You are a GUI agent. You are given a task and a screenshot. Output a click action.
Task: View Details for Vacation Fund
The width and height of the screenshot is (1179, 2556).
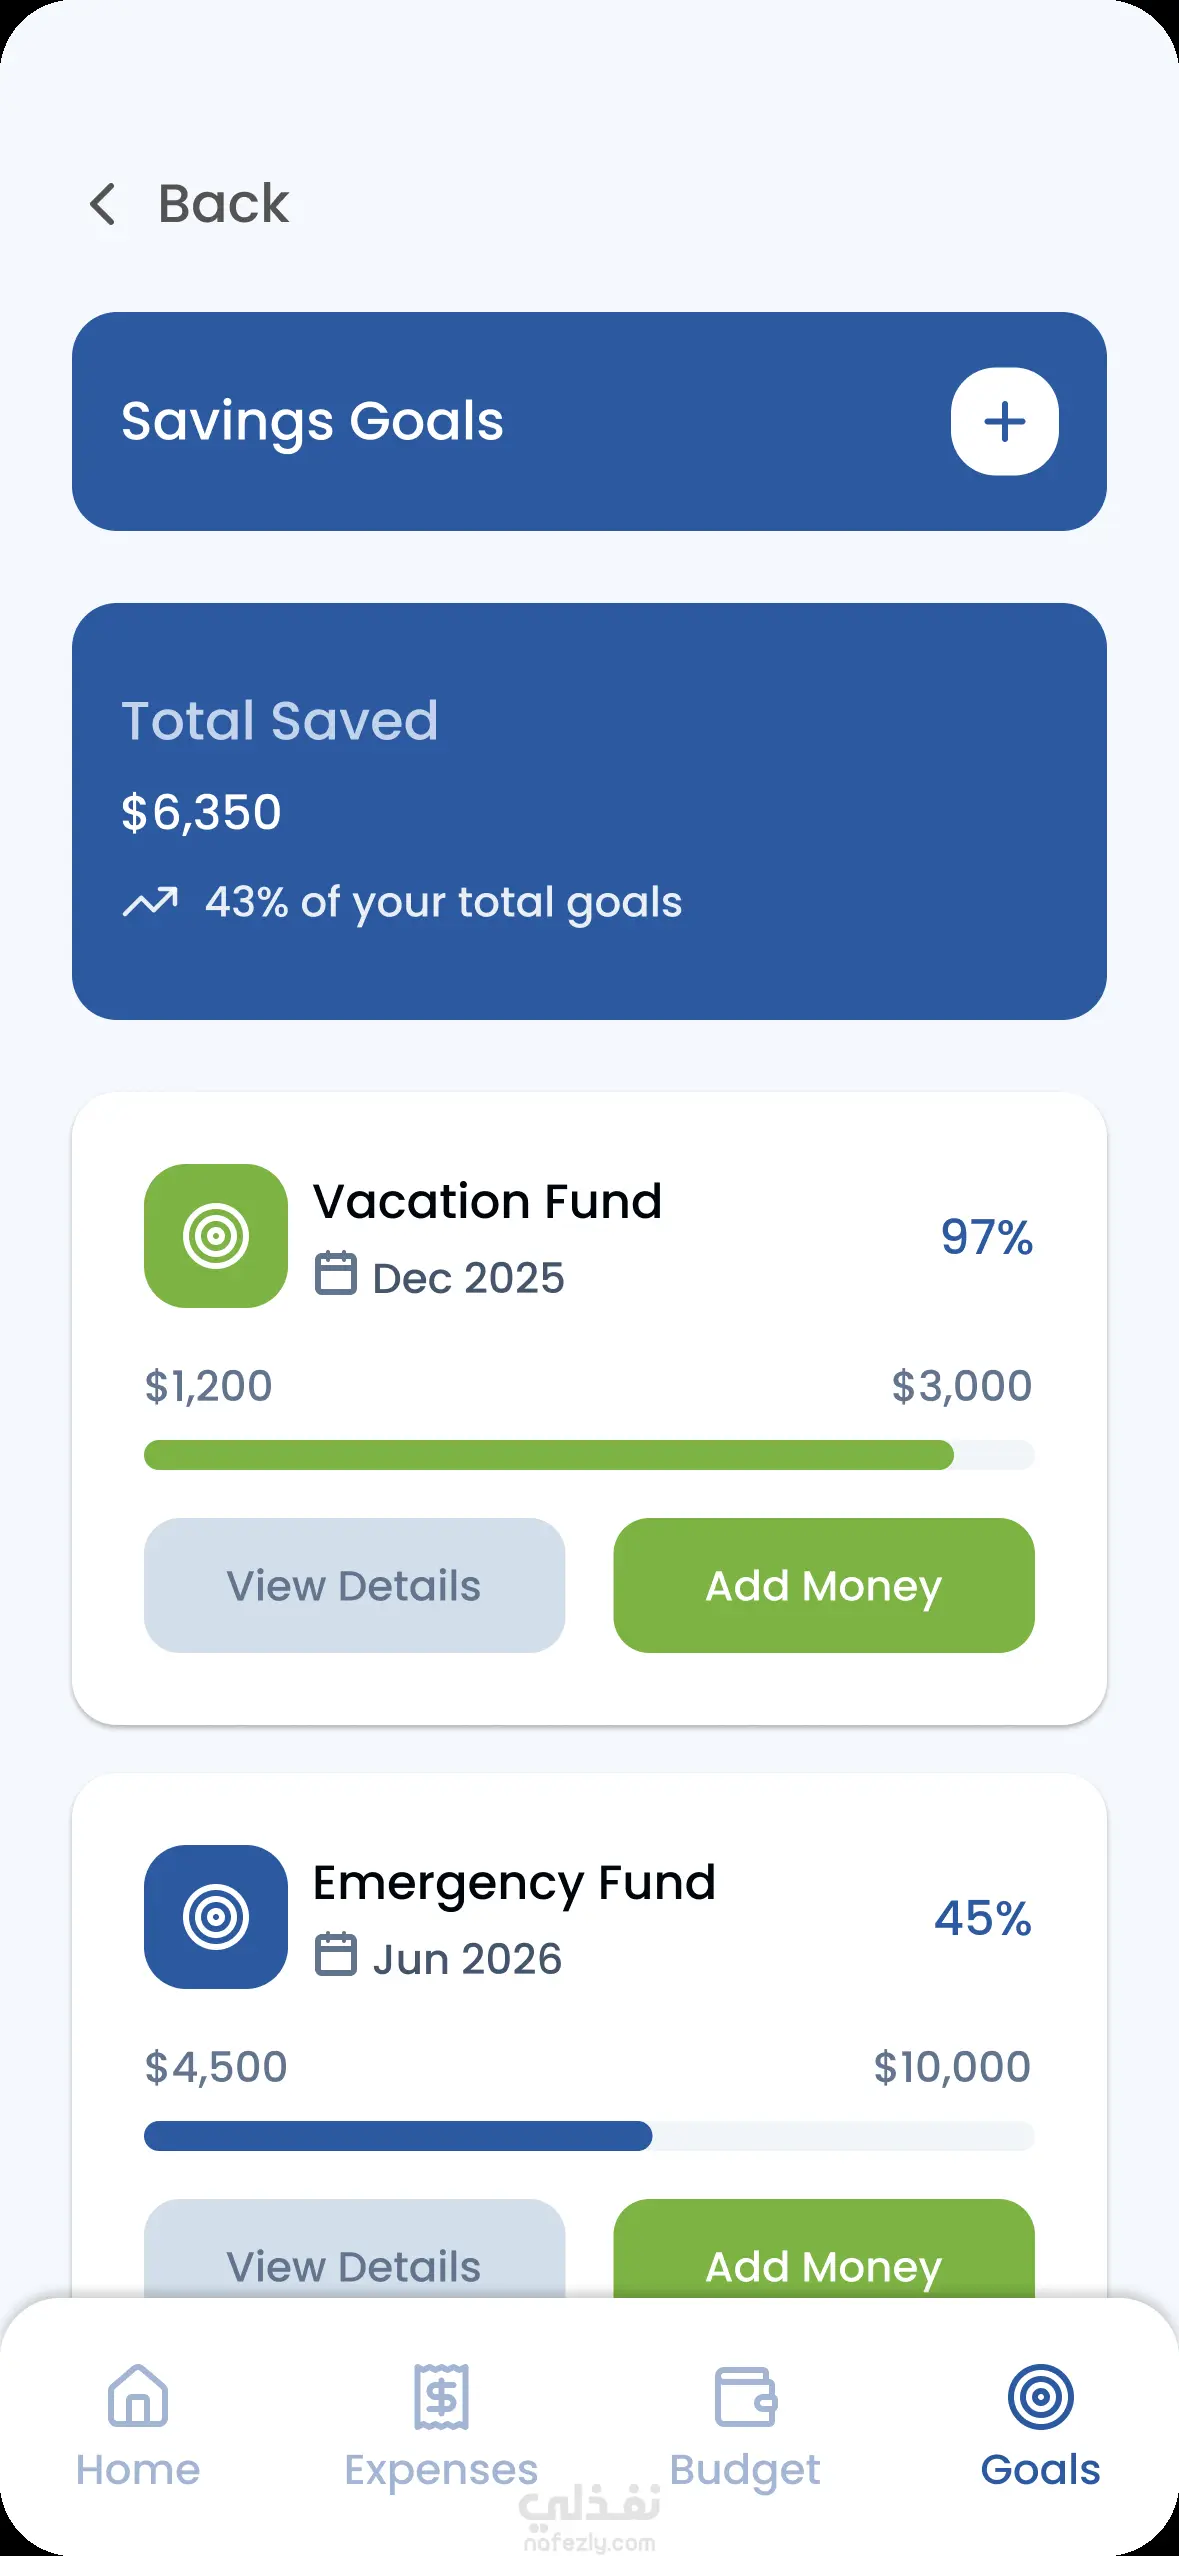point(354,1585)
